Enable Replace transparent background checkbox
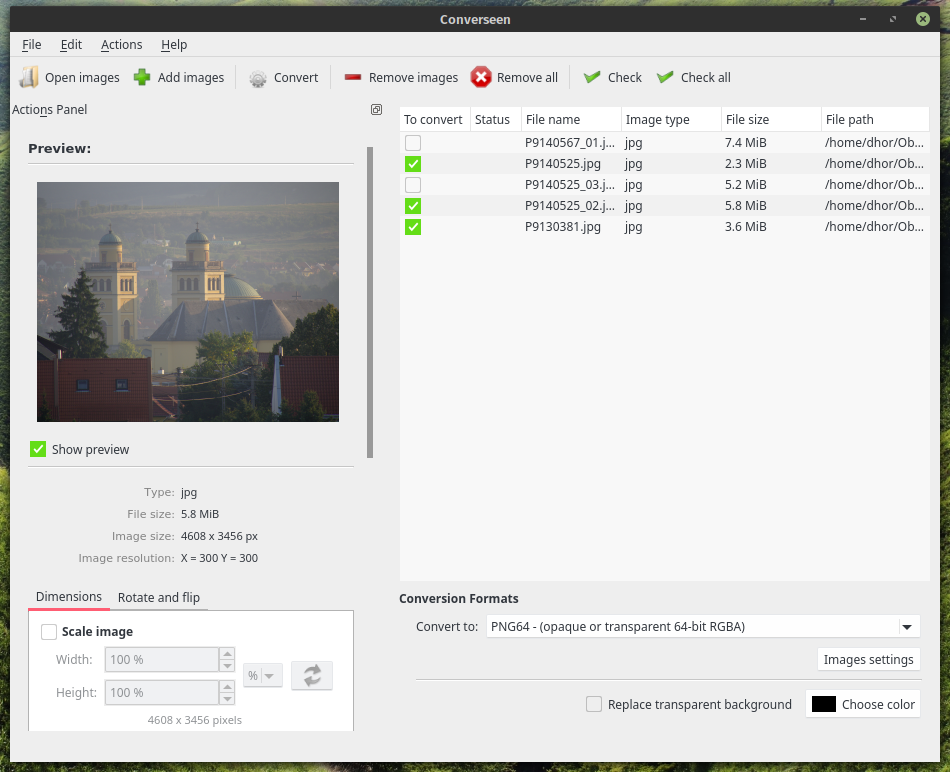This screenshot has height=772, width=950. (594, 704)
